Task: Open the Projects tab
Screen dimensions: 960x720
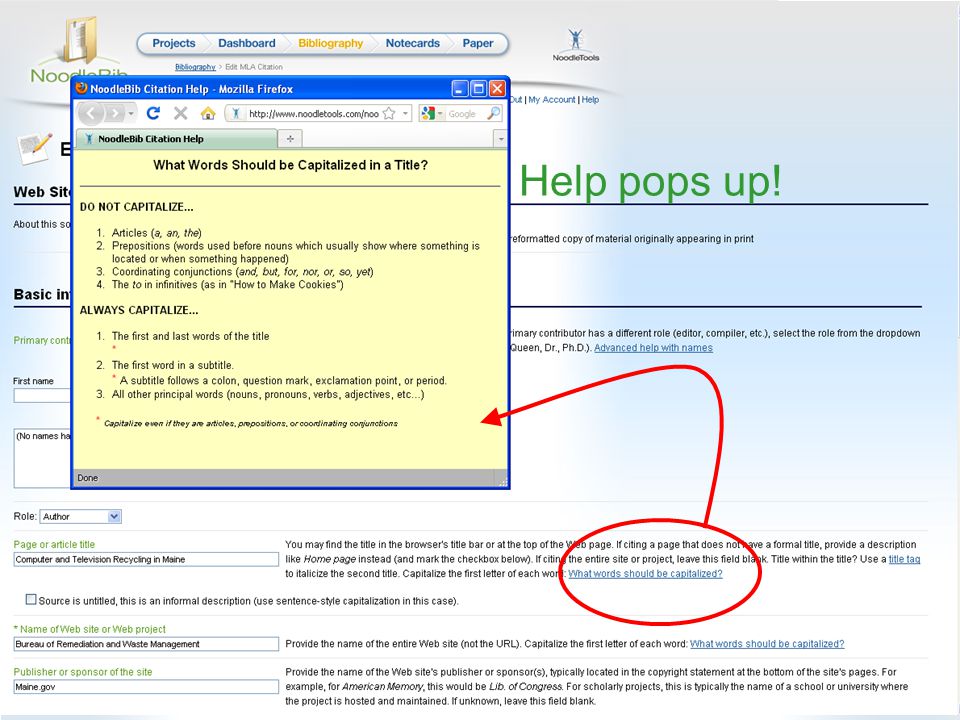Action: (173, 43)
